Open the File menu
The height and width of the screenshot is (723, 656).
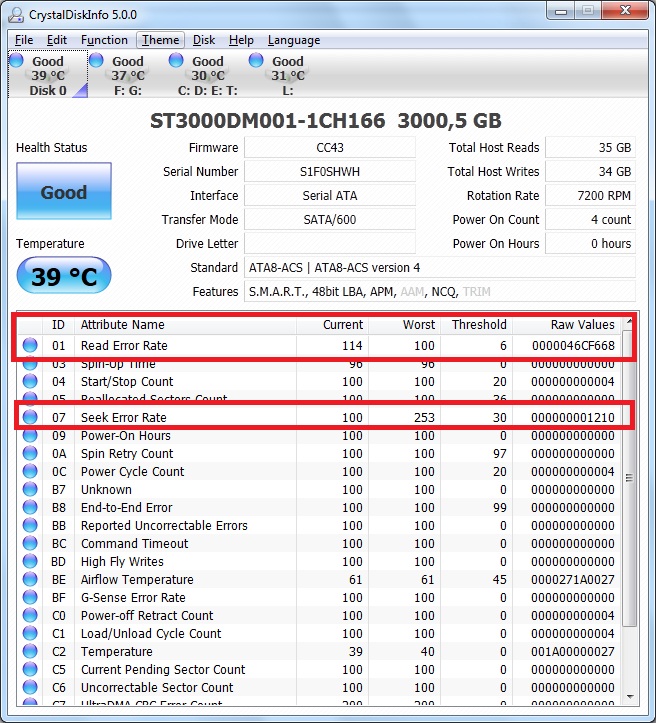24,40
